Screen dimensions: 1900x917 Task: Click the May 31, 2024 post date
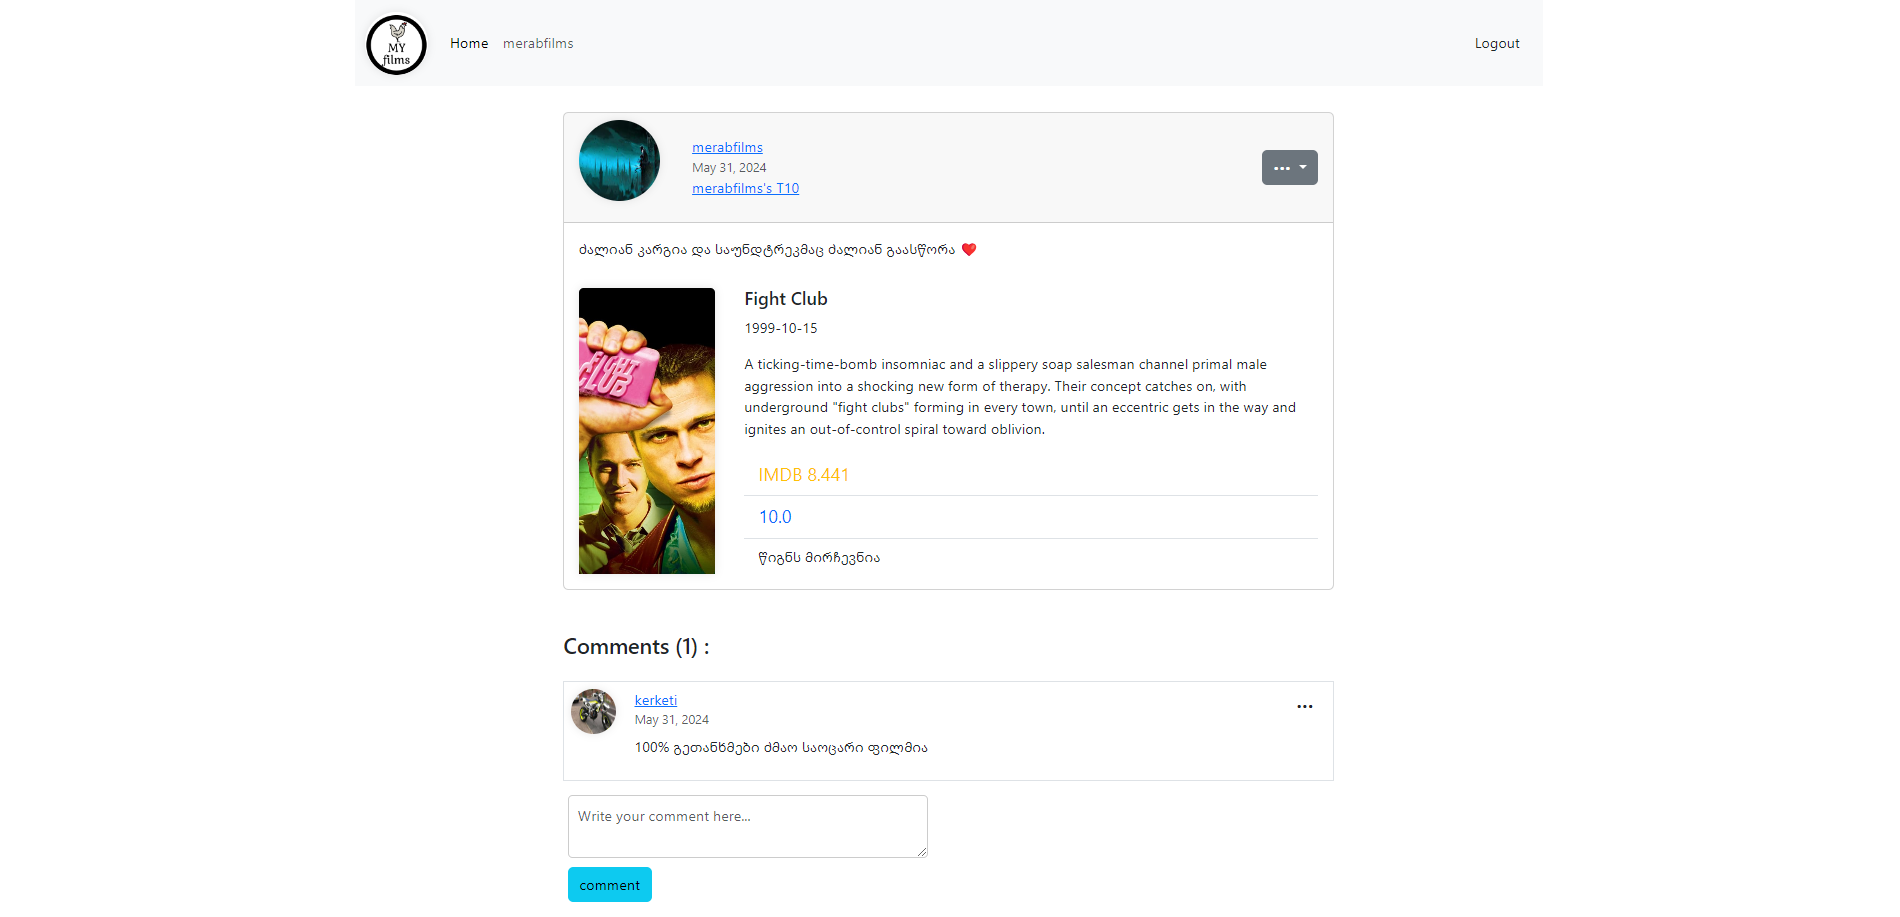tap(729, 168)
